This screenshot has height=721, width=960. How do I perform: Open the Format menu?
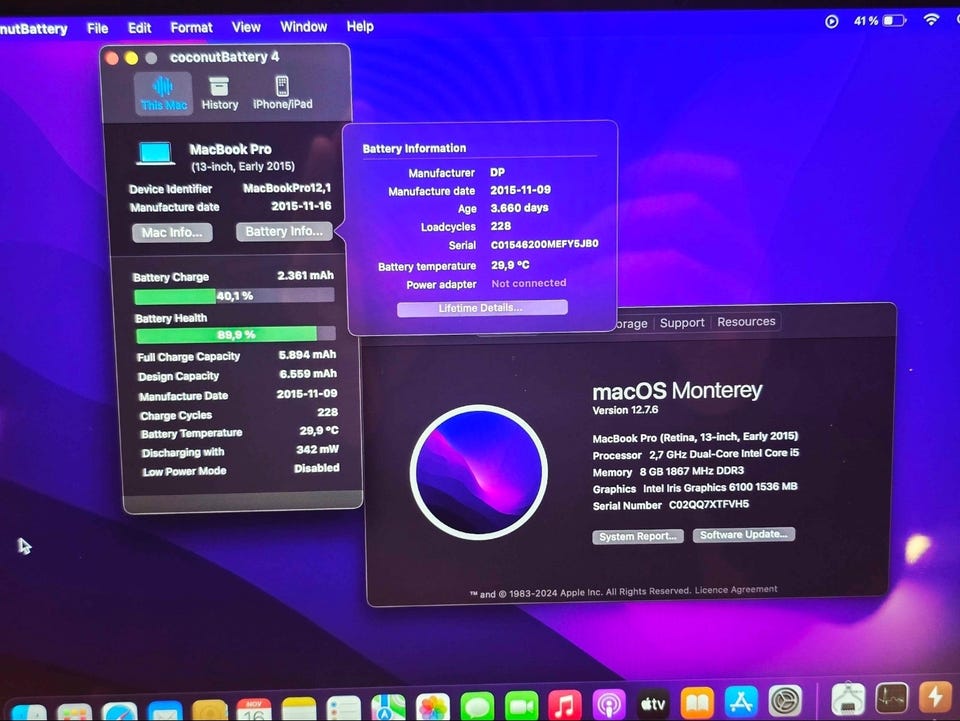point(192,28)
